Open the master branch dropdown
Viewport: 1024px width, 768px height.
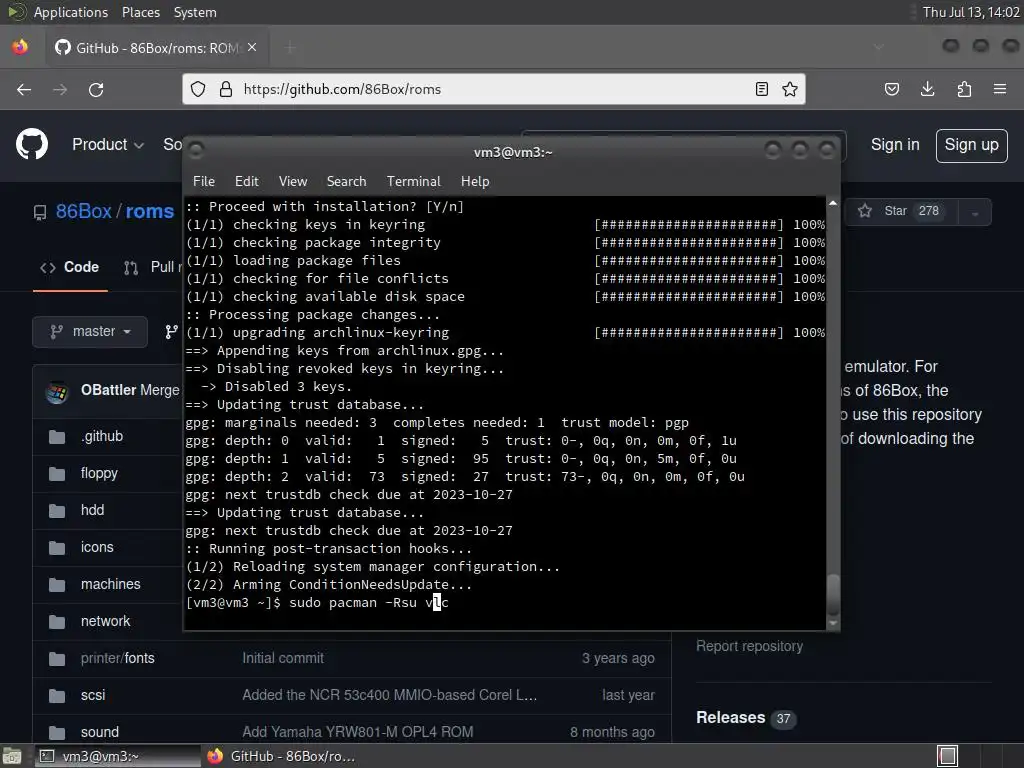tap(89, 332)
